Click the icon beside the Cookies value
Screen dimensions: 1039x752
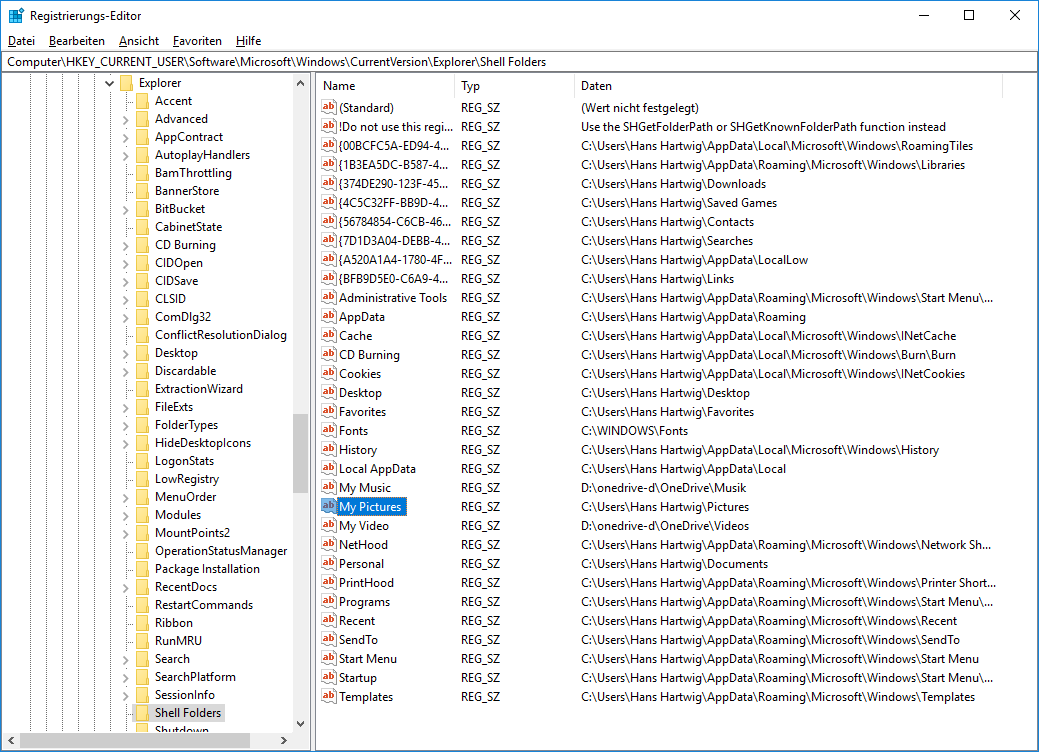pyautogui.click(x=329, y=374)
